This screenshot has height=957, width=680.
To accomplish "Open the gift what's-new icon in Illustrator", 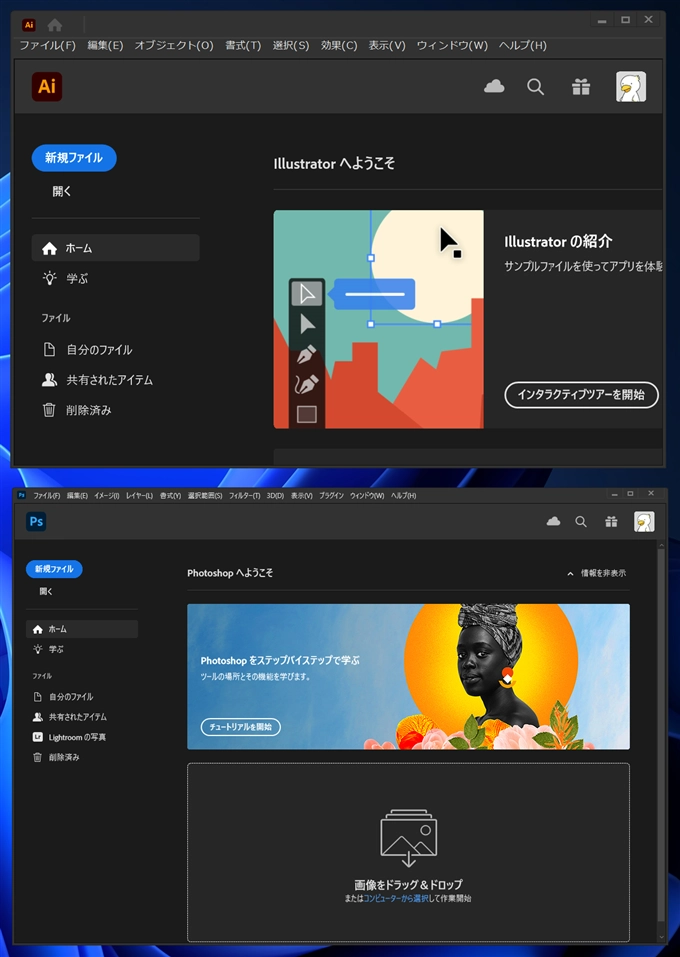I will click(x=581, y=87).
